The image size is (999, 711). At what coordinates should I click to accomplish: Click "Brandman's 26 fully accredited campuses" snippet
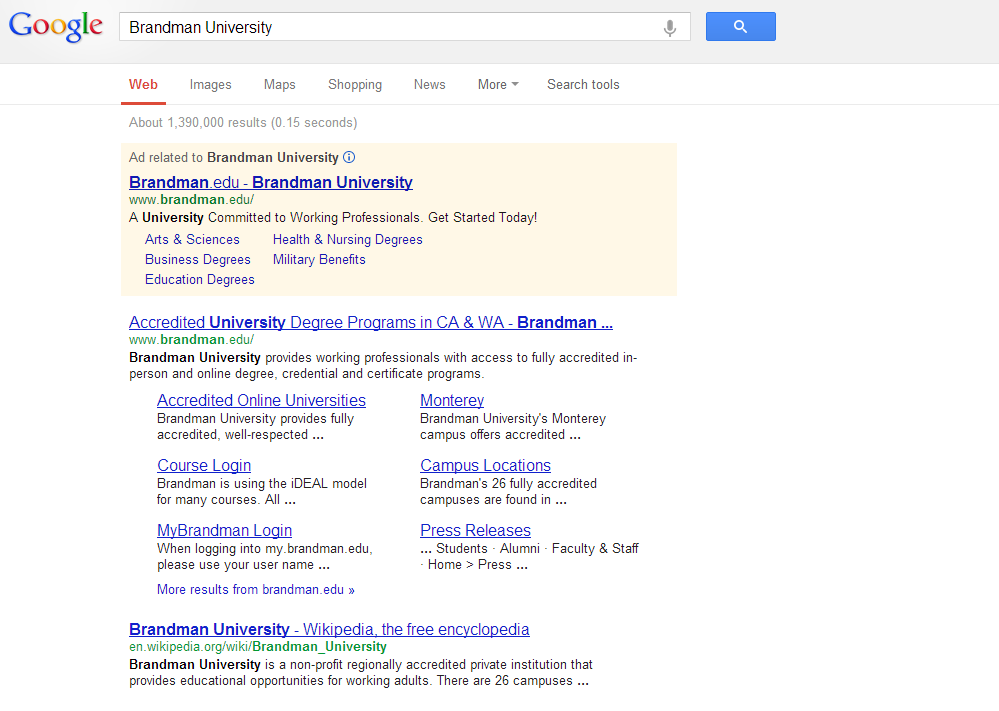(x=508, y=491)
